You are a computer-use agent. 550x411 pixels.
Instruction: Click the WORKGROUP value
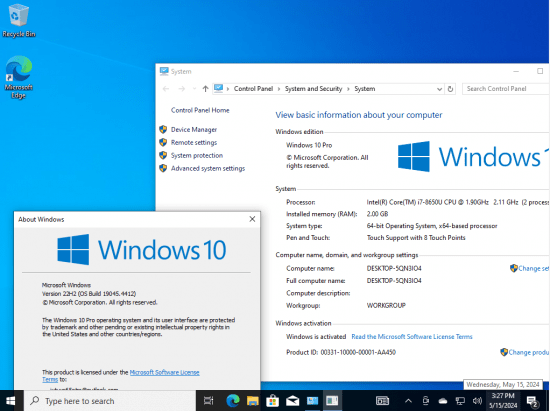[x=386, y=305]
